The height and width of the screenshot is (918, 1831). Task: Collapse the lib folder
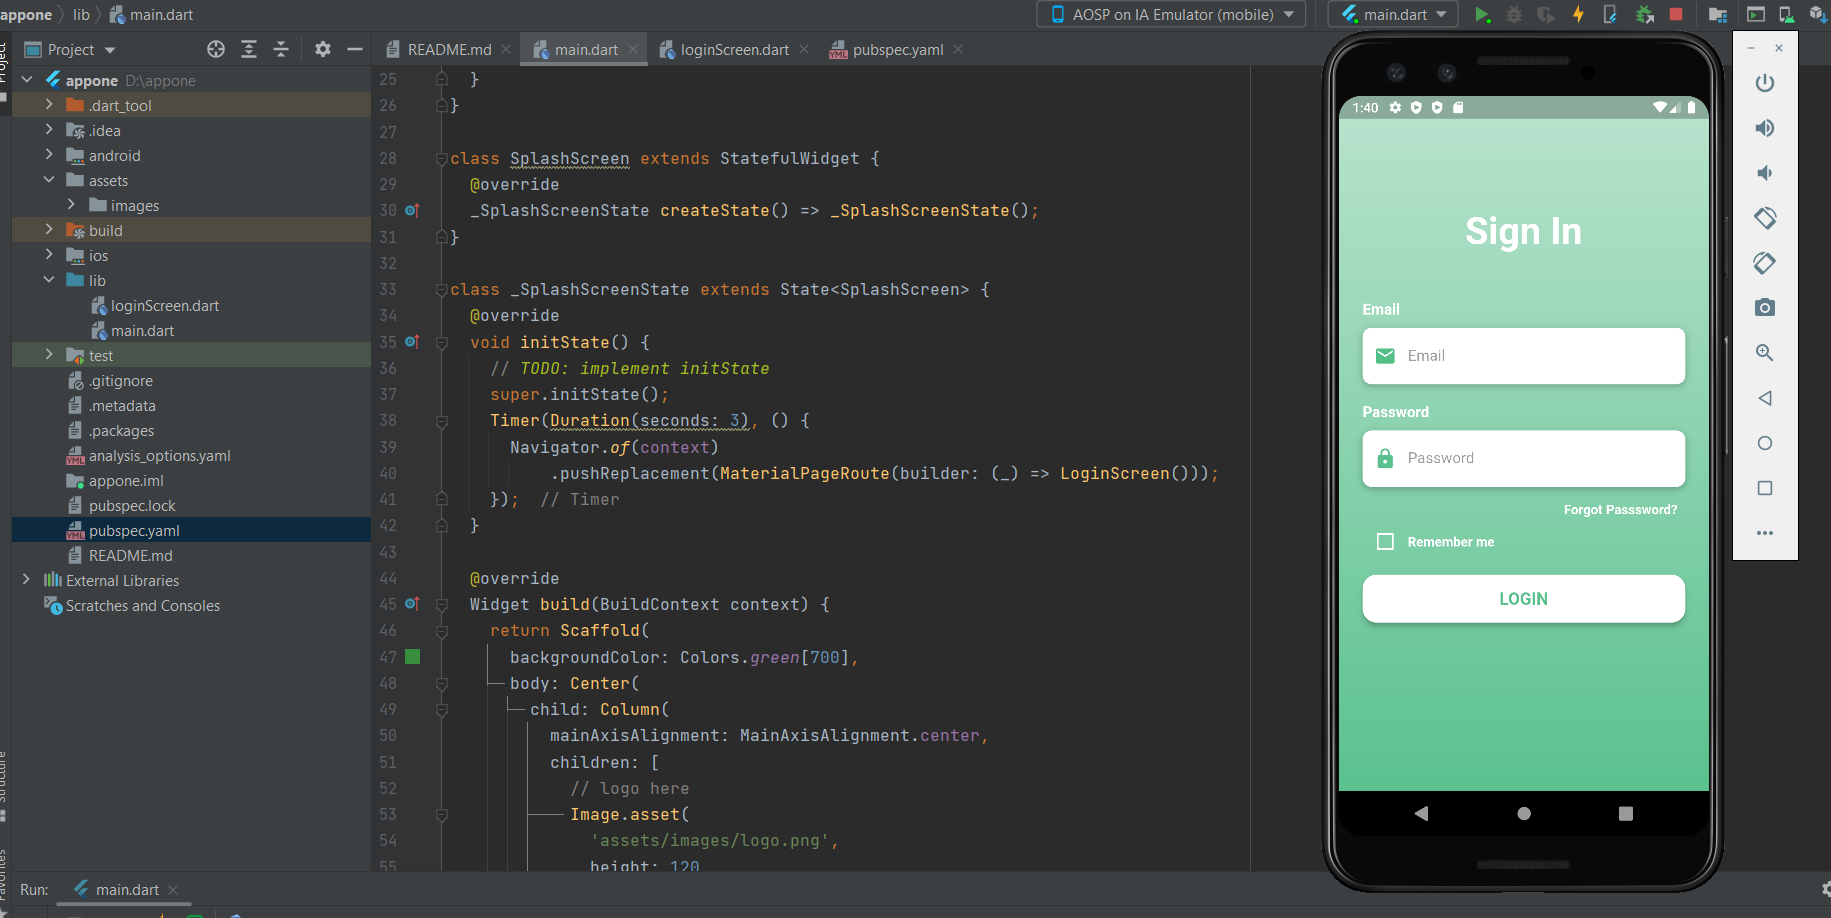pyautogui.click(x=49, y=280)
